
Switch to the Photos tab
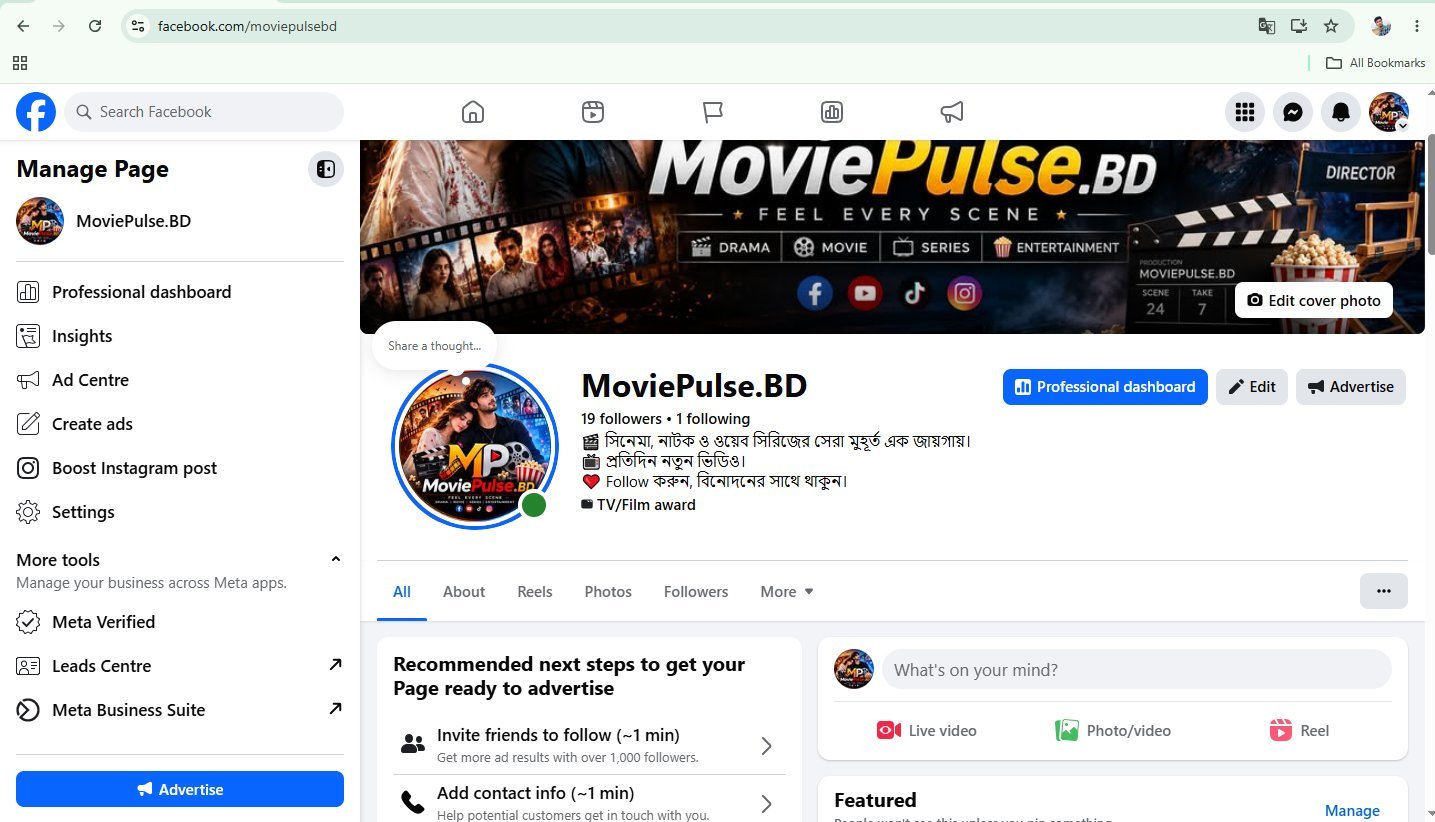click(608, 591)
